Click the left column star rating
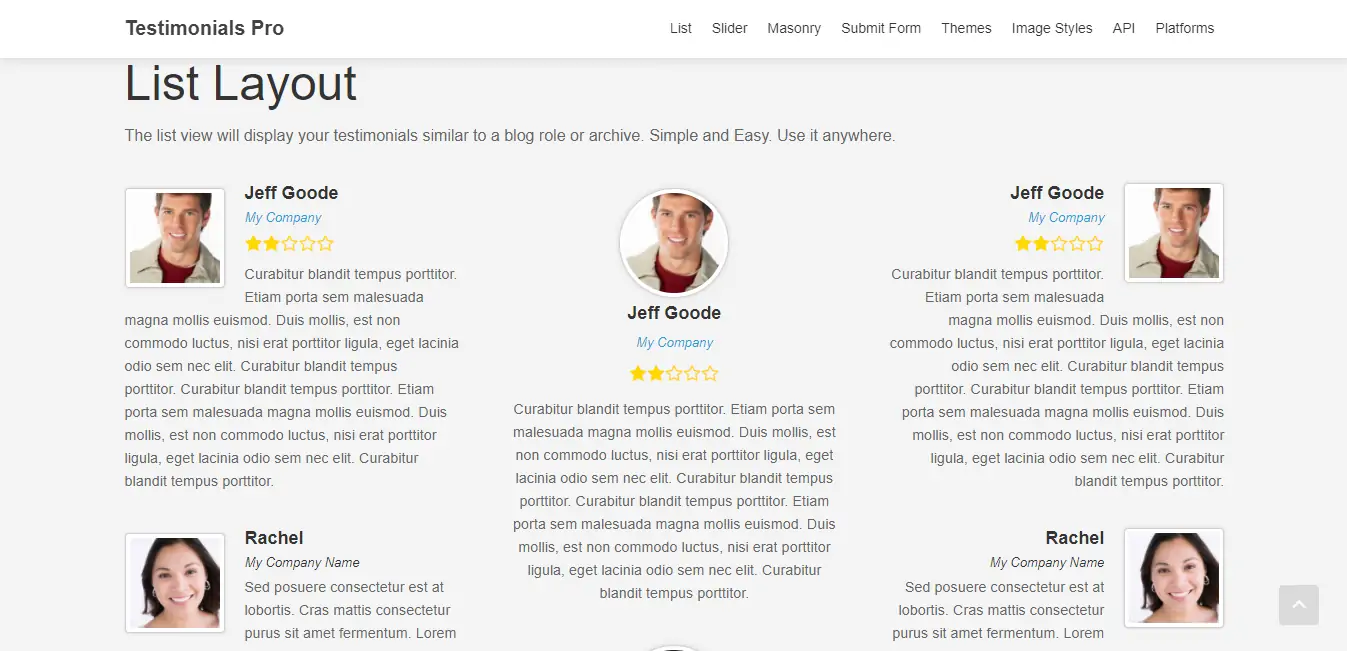Image resolution: width=1347 pixels, height=651 pixels. pyautogui.click(x=289, y=243)
